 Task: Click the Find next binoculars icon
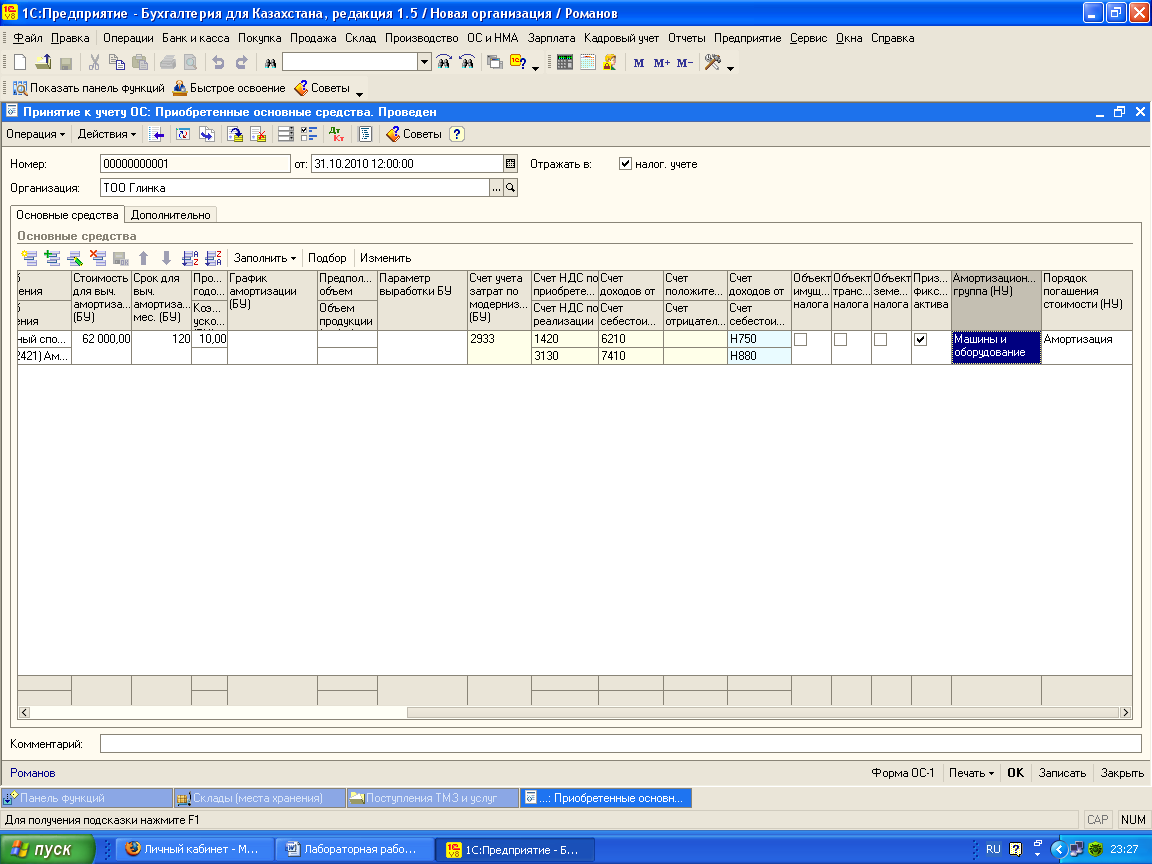point(444,62)
